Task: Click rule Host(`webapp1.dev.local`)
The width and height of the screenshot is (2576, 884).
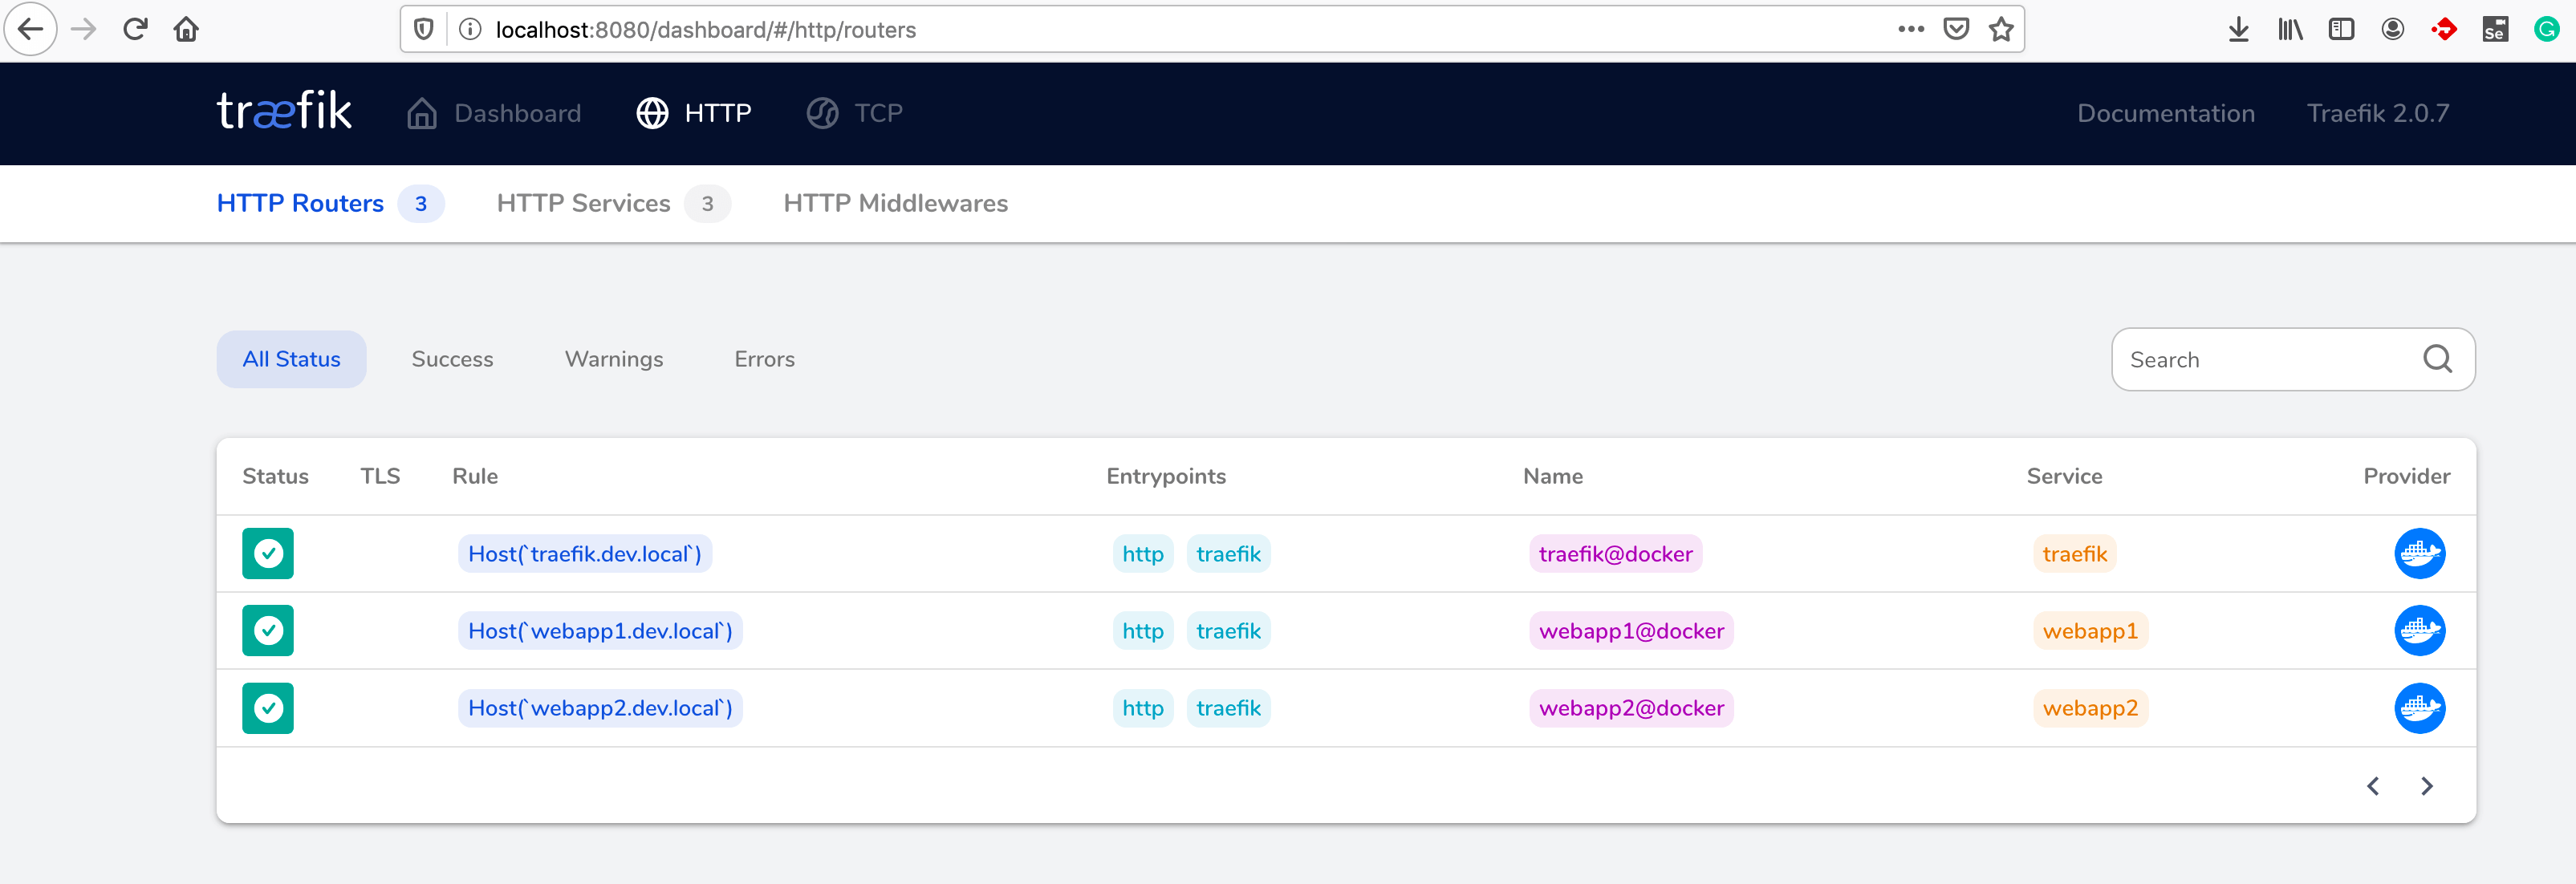Action: pos(600,631)
